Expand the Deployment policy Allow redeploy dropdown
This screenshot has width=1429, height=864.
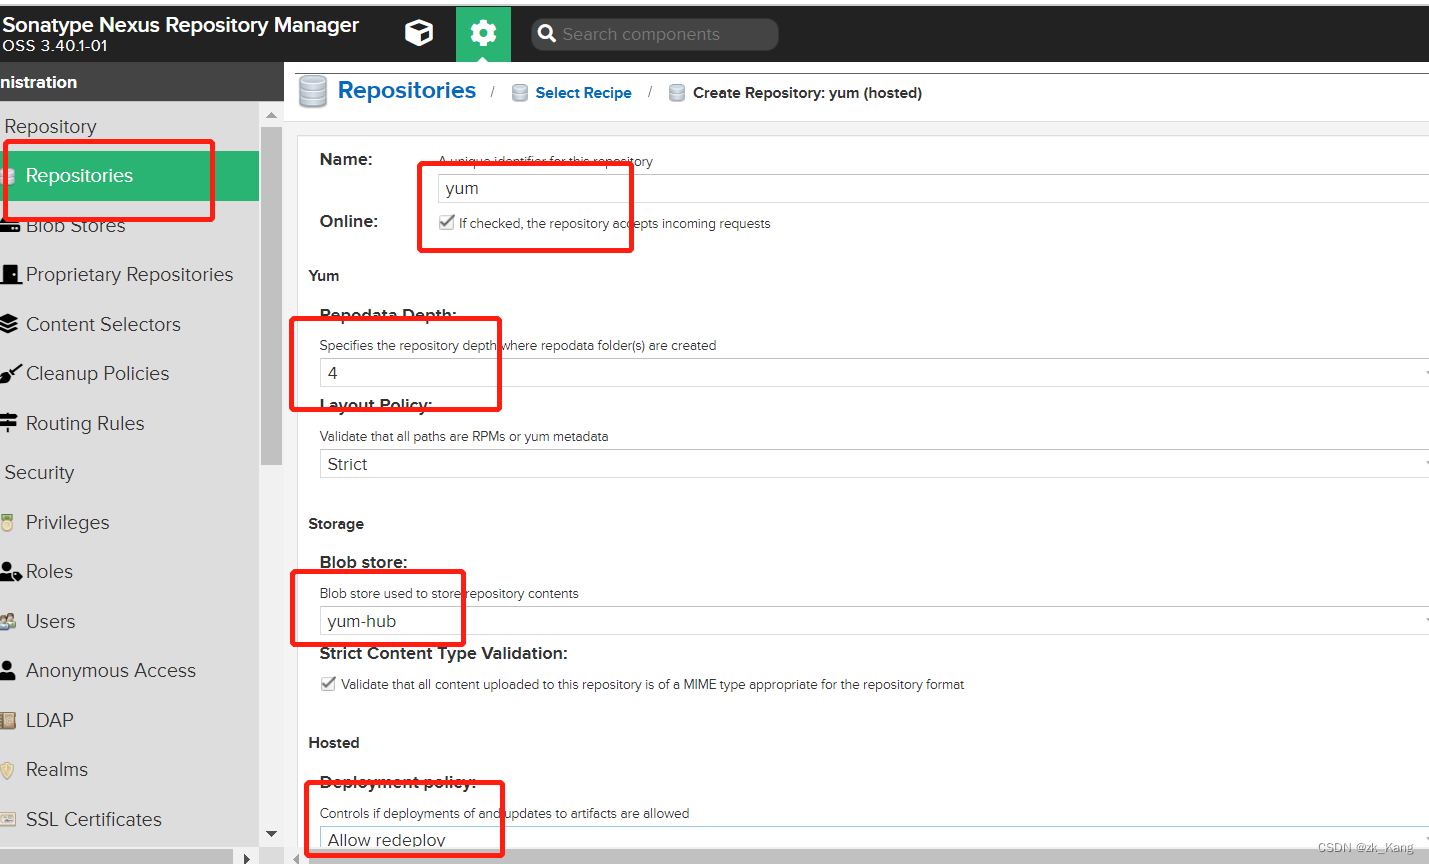[x=870, y=838]
